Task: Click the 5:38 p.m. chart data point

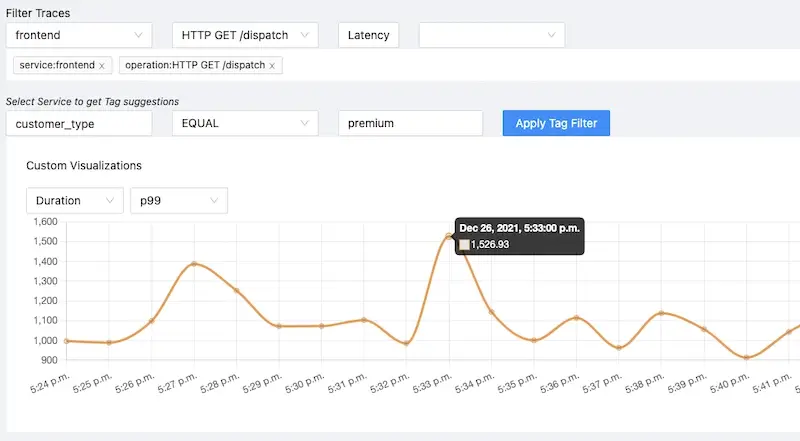Action: 661,313
